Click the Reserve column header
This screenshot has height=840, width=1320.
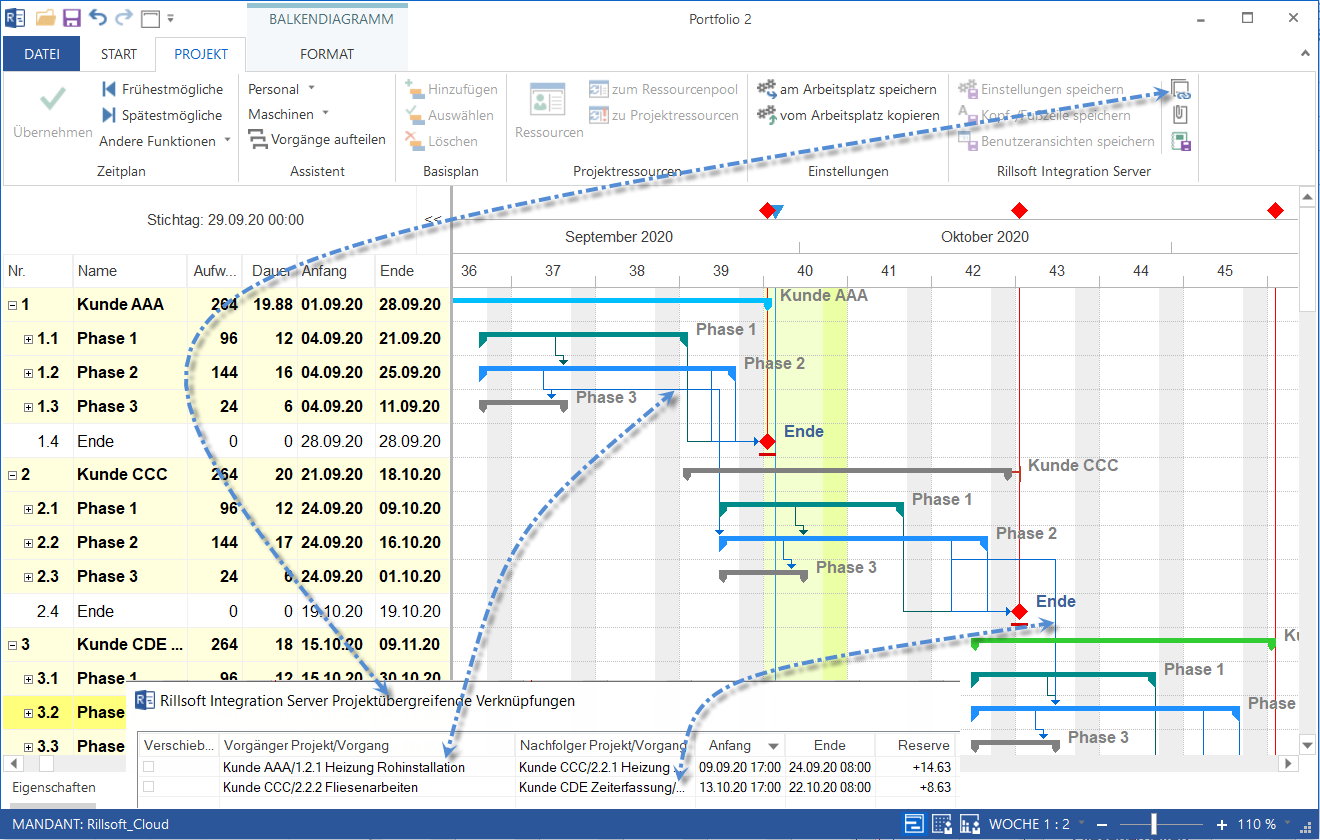(916, 745)
